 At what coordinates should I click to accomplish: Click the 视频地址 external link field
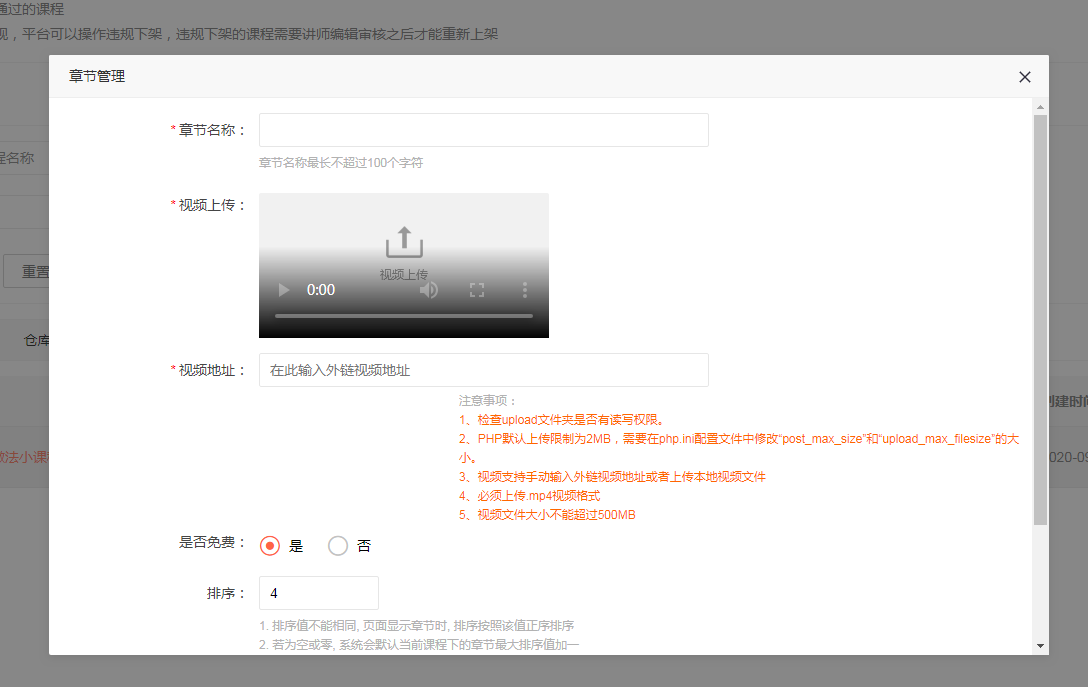tap(484, 370)
